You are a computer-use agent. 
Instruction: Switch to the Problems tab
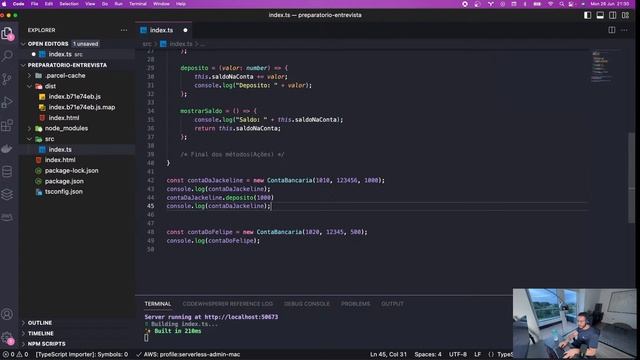click(356, 304)
